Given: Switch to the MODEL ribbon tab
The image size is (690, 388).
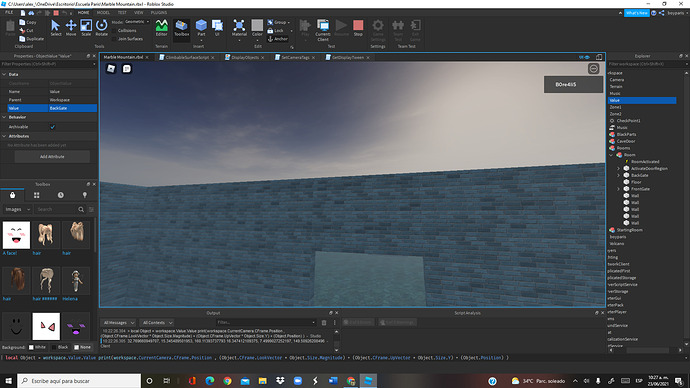Looking at the screenshot, I should (103, 12).
